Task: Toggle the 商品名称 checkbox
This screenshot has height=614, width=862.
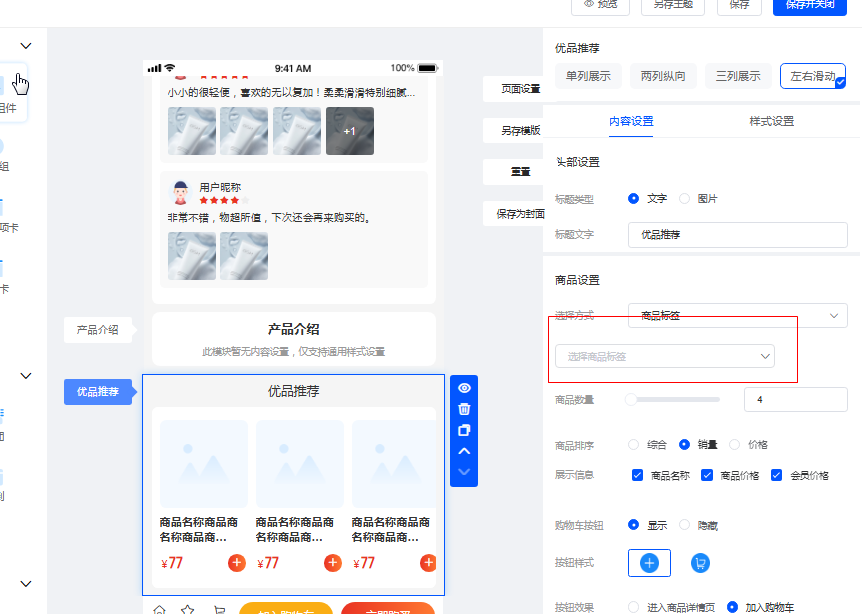Action: point(637,475)
